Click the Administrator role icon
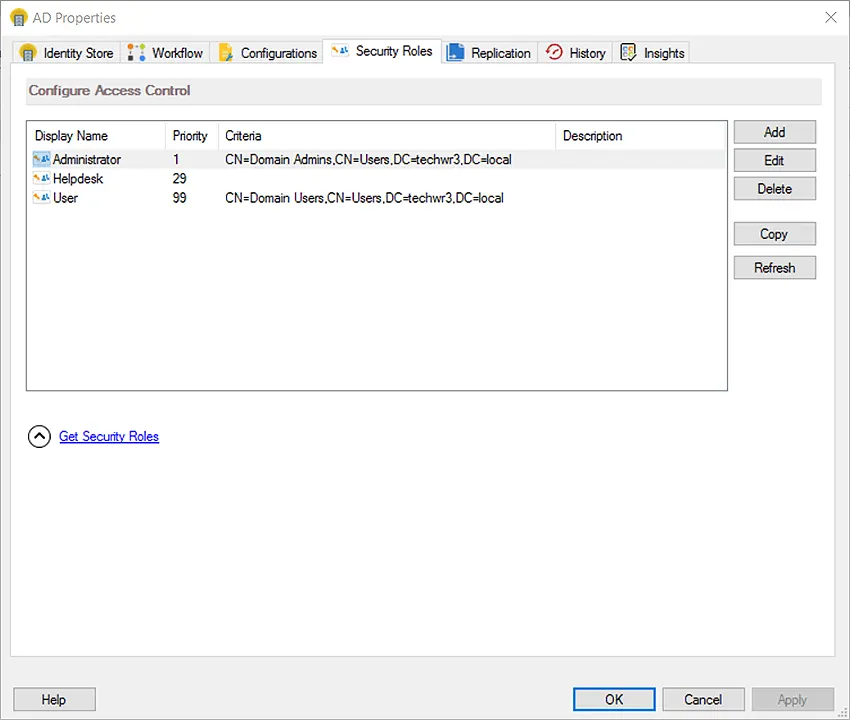Viewport: 850px width, 720px height. coord(41,159)
